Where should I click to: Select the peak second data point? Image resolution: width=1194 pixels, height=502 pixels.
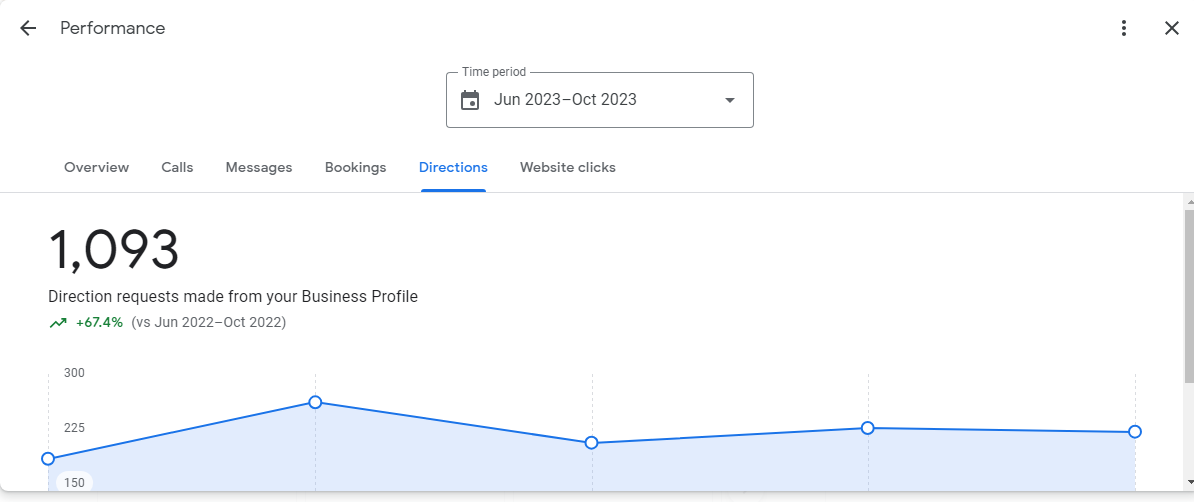click(315, 402)
